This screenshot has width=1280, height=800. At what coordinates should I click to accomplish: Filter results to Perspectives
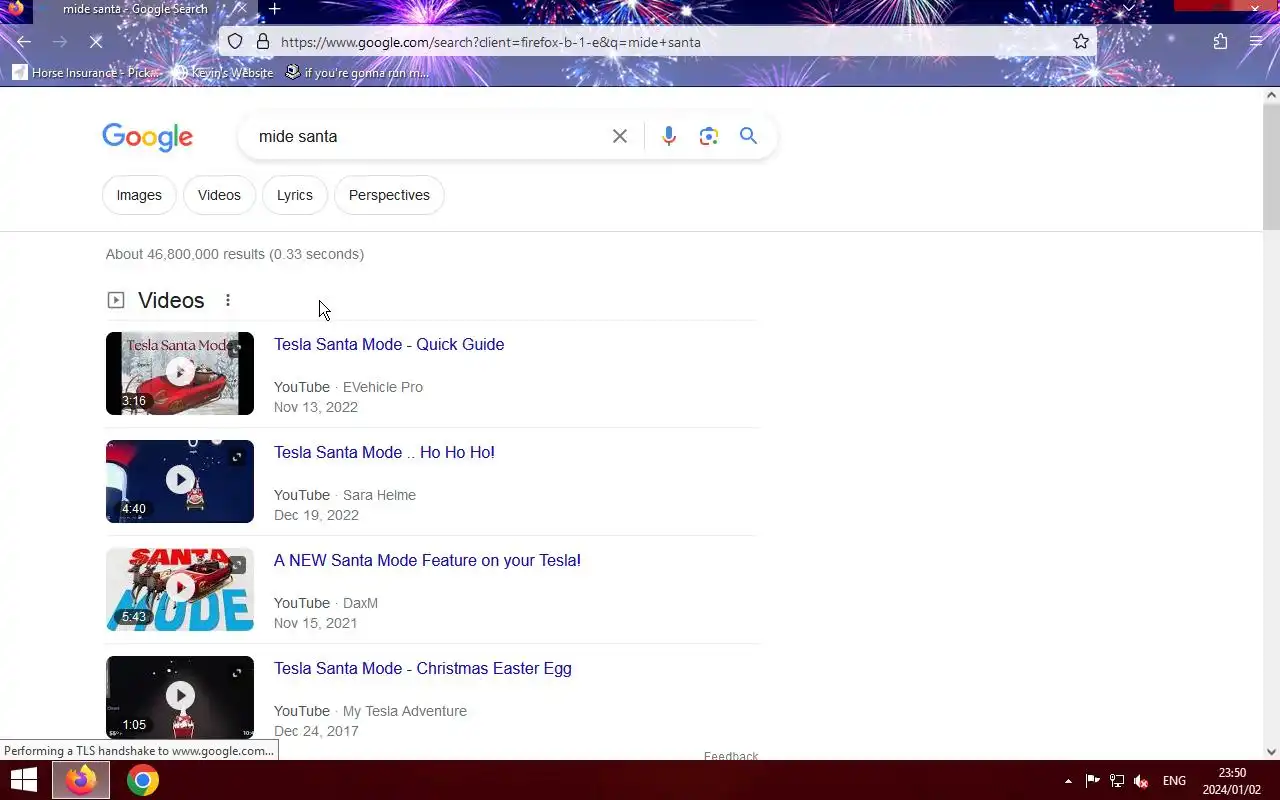(x=389, y=195)
